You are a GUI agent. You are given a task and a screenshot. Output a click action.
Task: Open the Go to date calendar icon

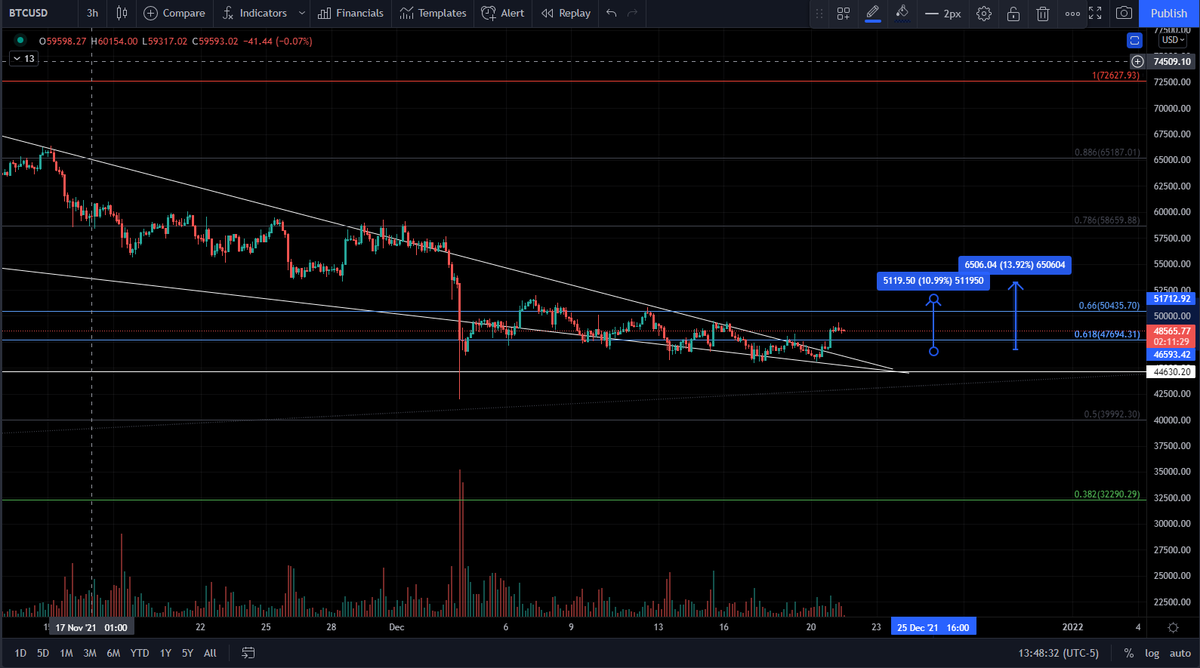point(248,653)
